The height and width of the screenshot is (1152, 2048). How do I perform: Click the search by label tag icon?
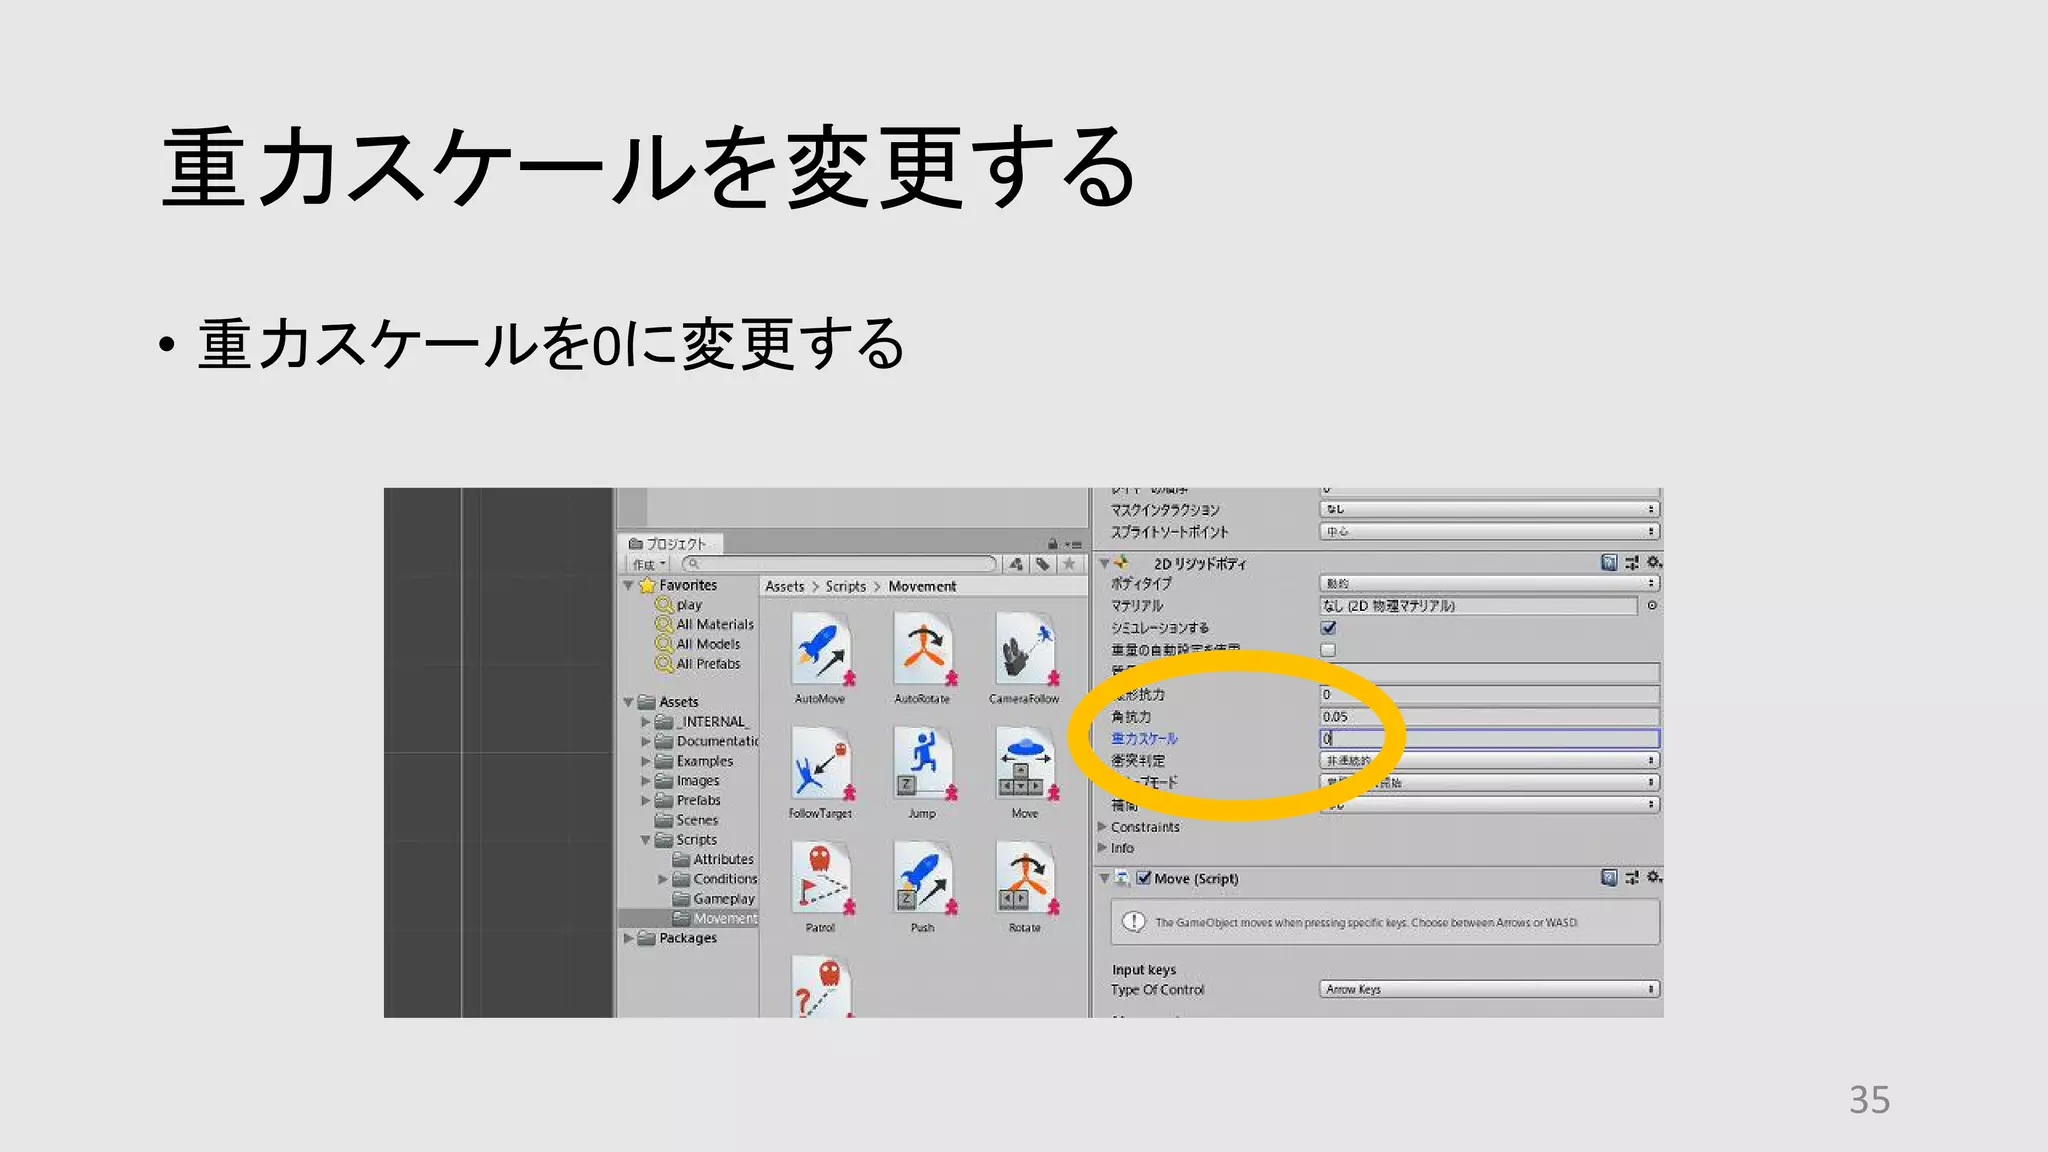coord(1043,564)
